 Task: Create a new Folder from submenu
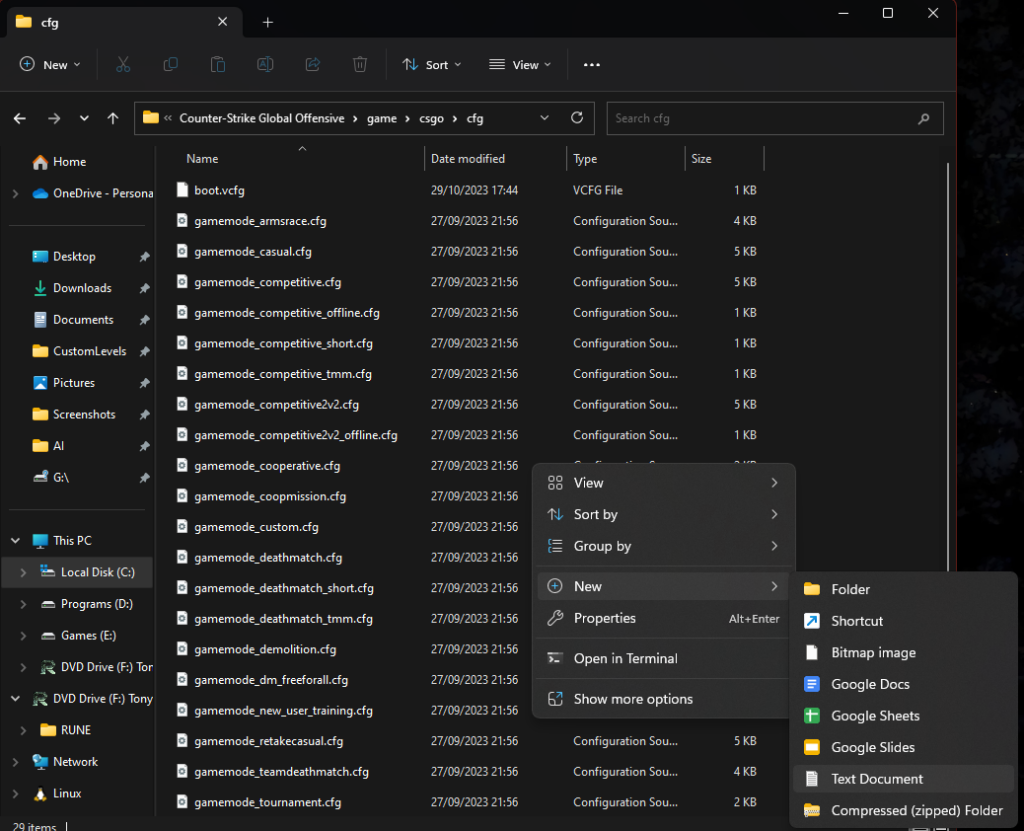tap(903, 589)
